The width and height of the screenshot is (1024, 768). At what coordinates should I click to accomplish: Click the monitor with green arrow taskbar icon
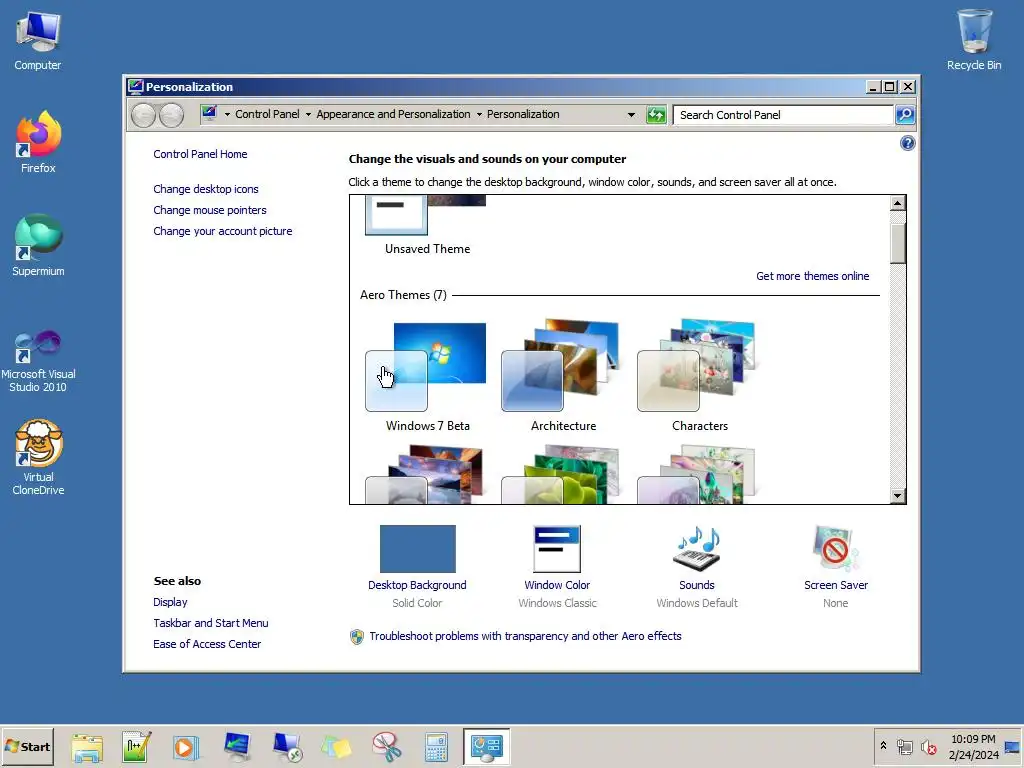(236, 747)
